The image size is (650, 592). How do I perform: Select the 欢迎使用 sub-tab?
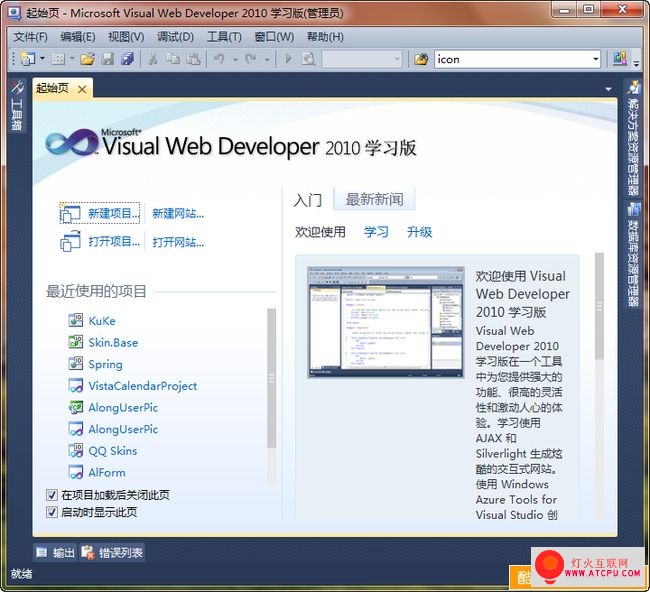pos(320,232)
